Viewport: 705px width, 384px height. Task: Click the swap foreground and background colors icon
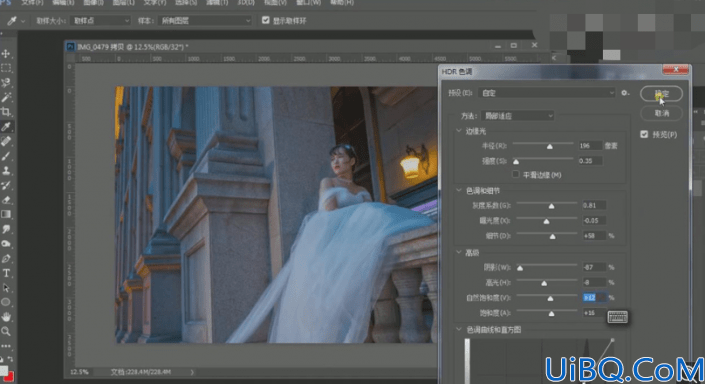(x=10, y=359)
